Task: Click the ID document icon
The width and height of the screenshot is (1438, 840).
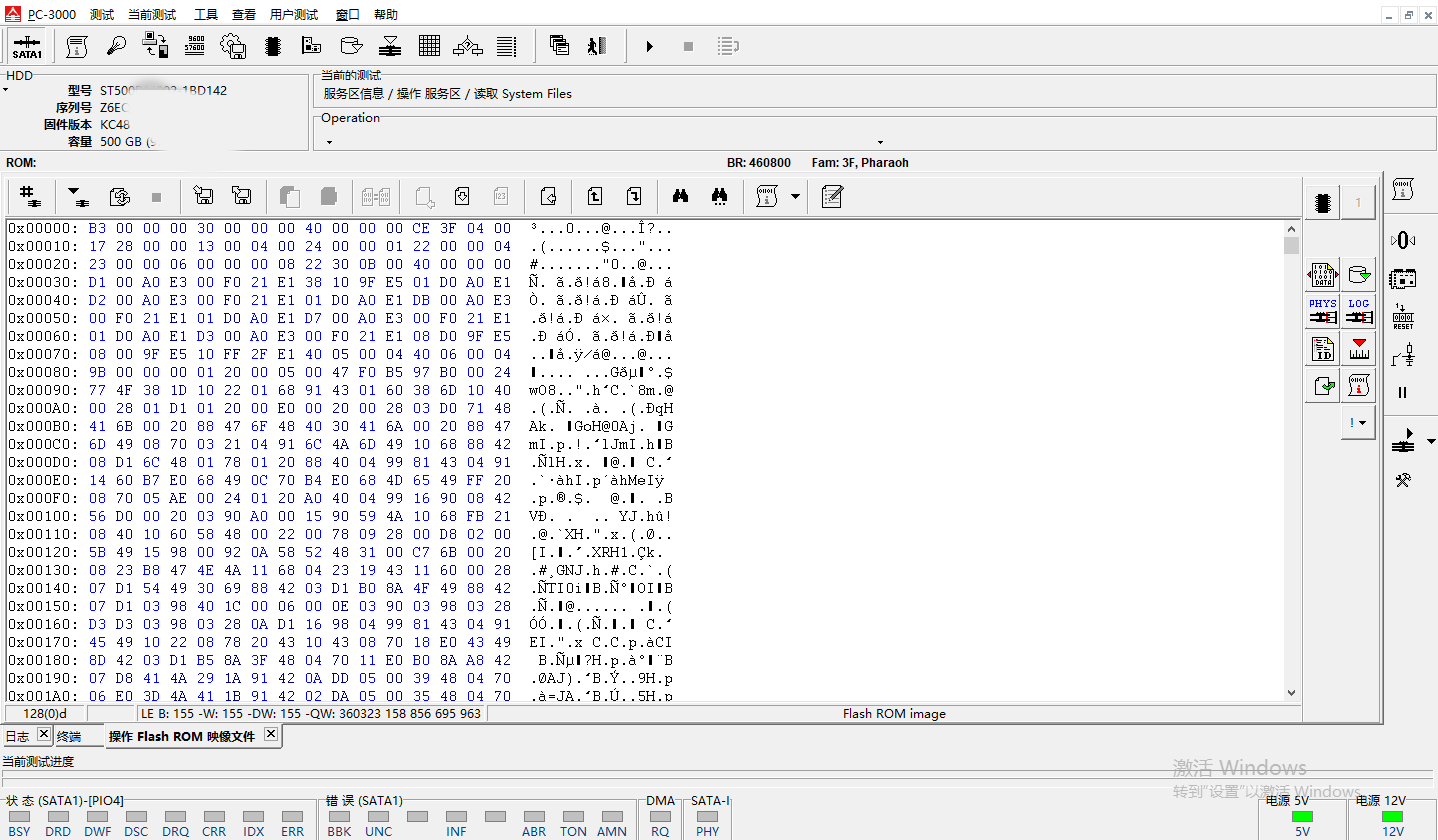Action: (1322, 348)
